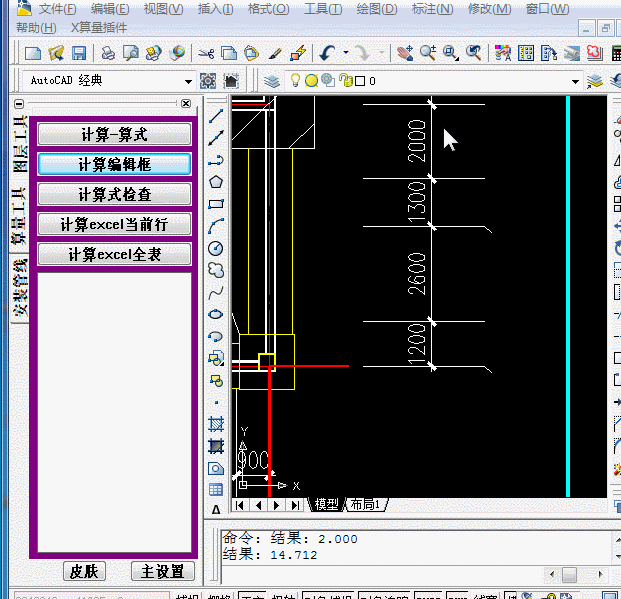Select the Line draw tool
The height and width of the screenshot is (599, 621).
216,116
